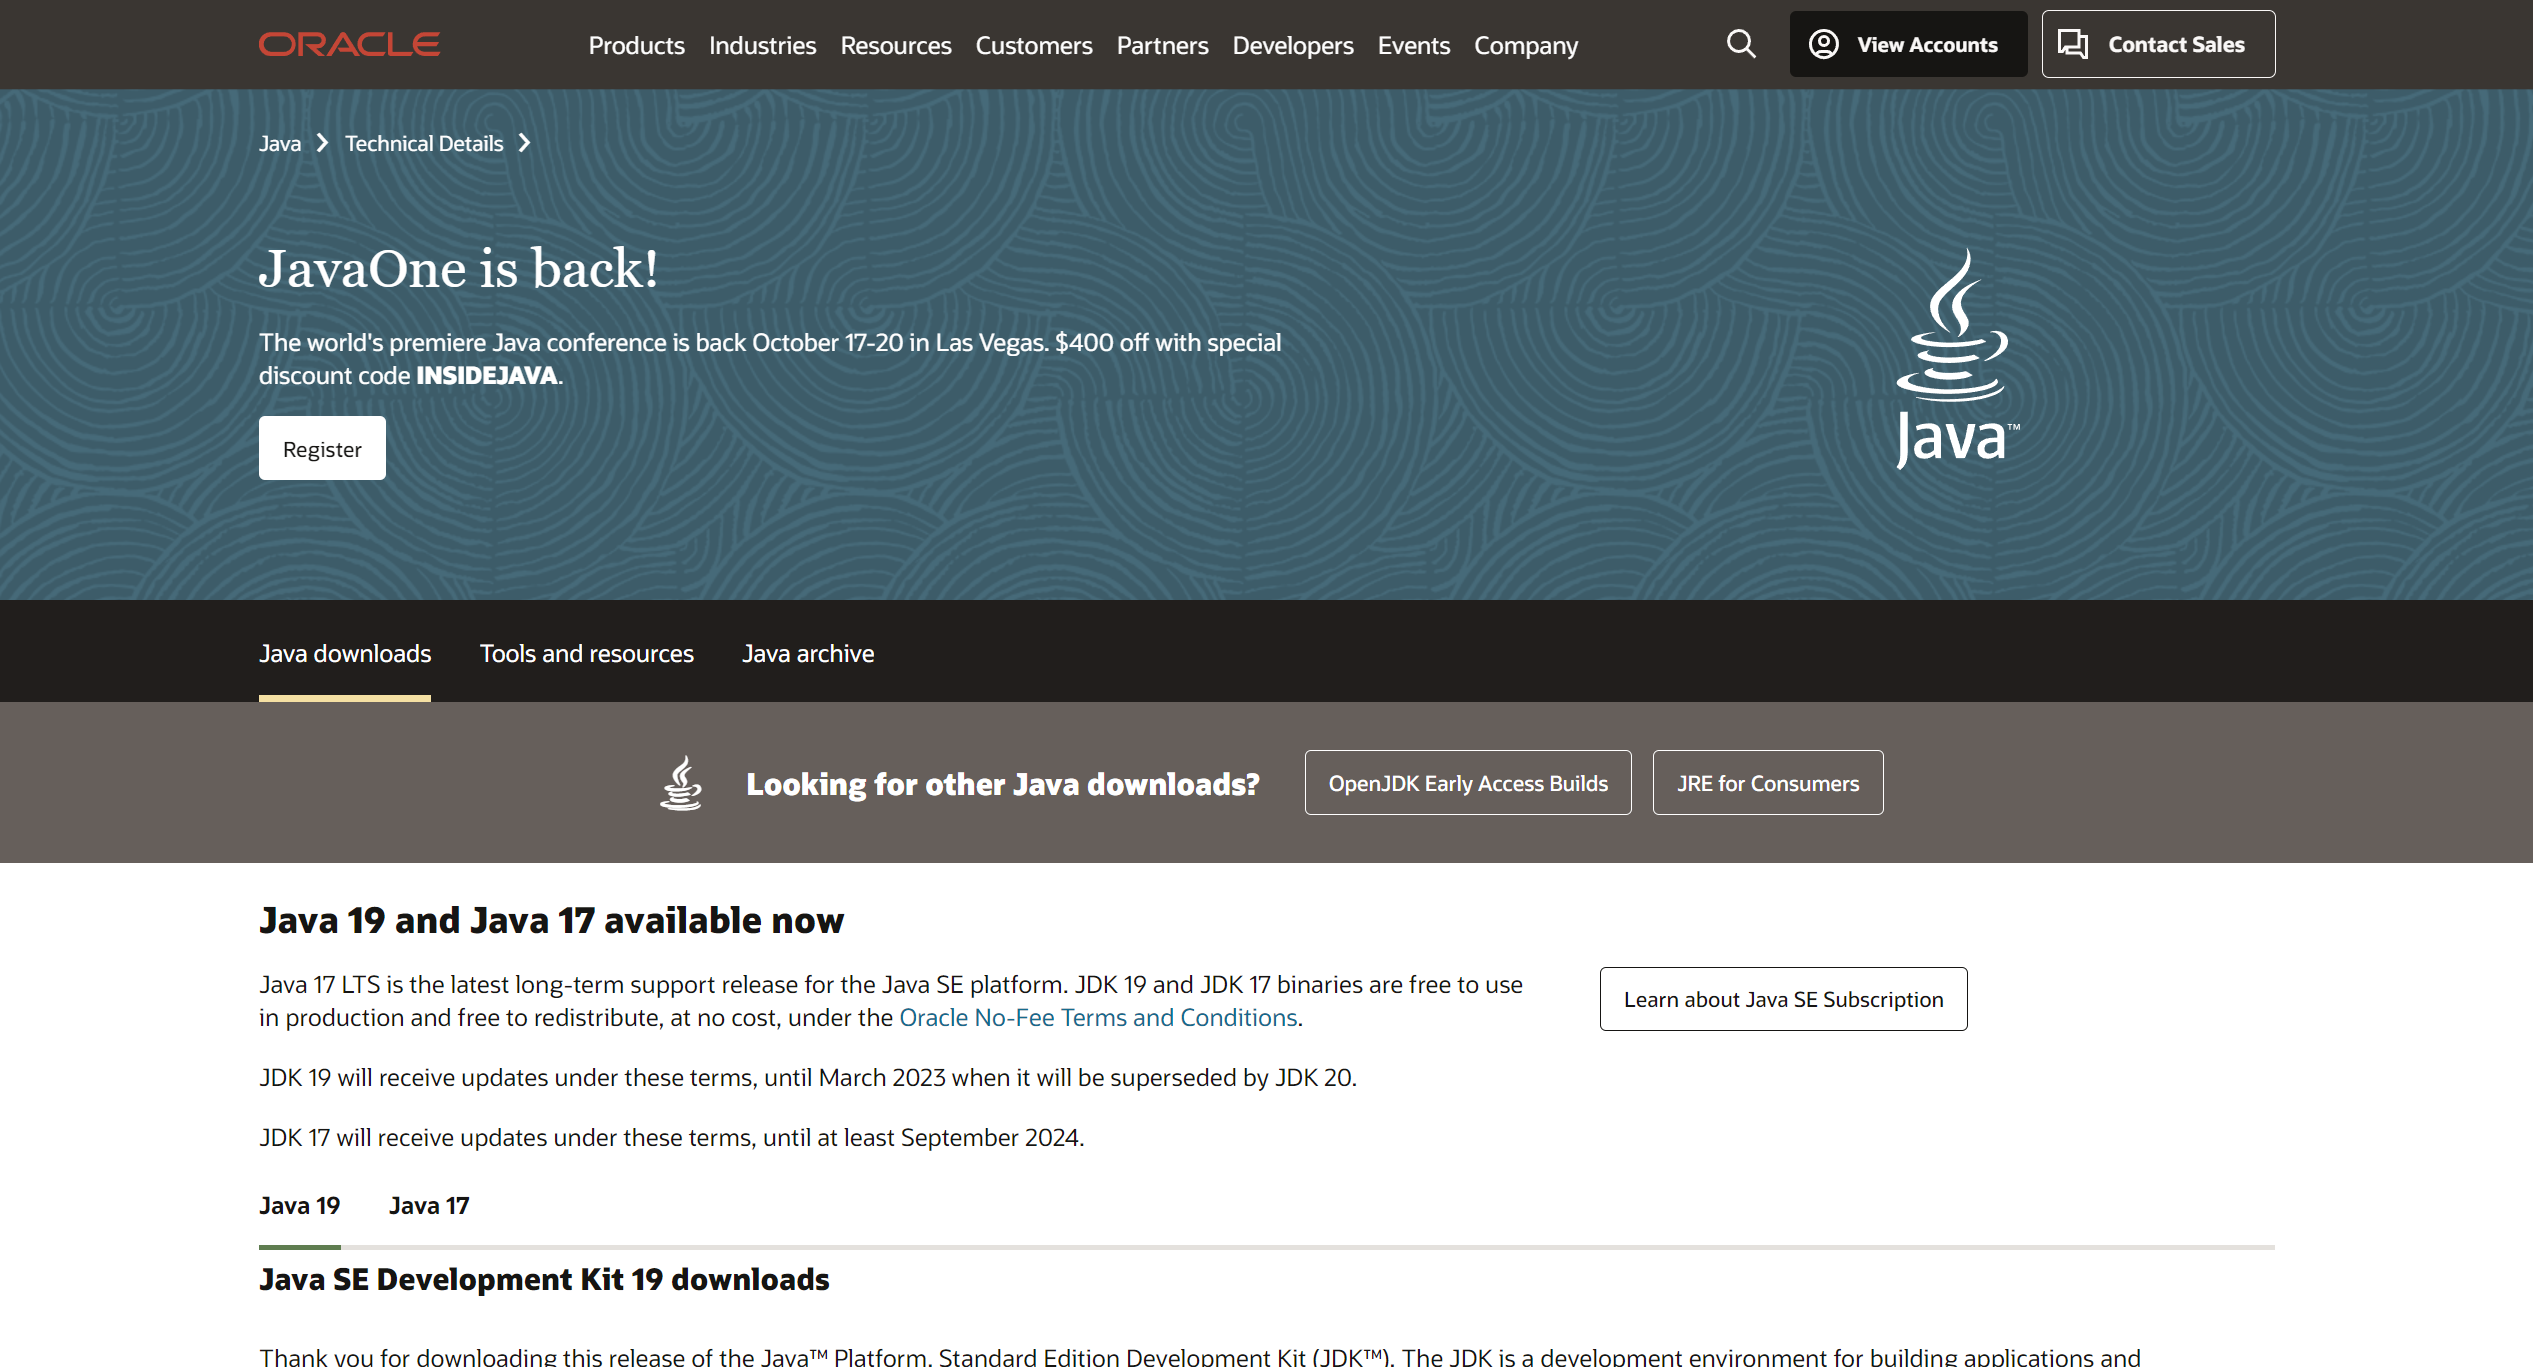Open the Partners menu

[x=1162, y=45]
